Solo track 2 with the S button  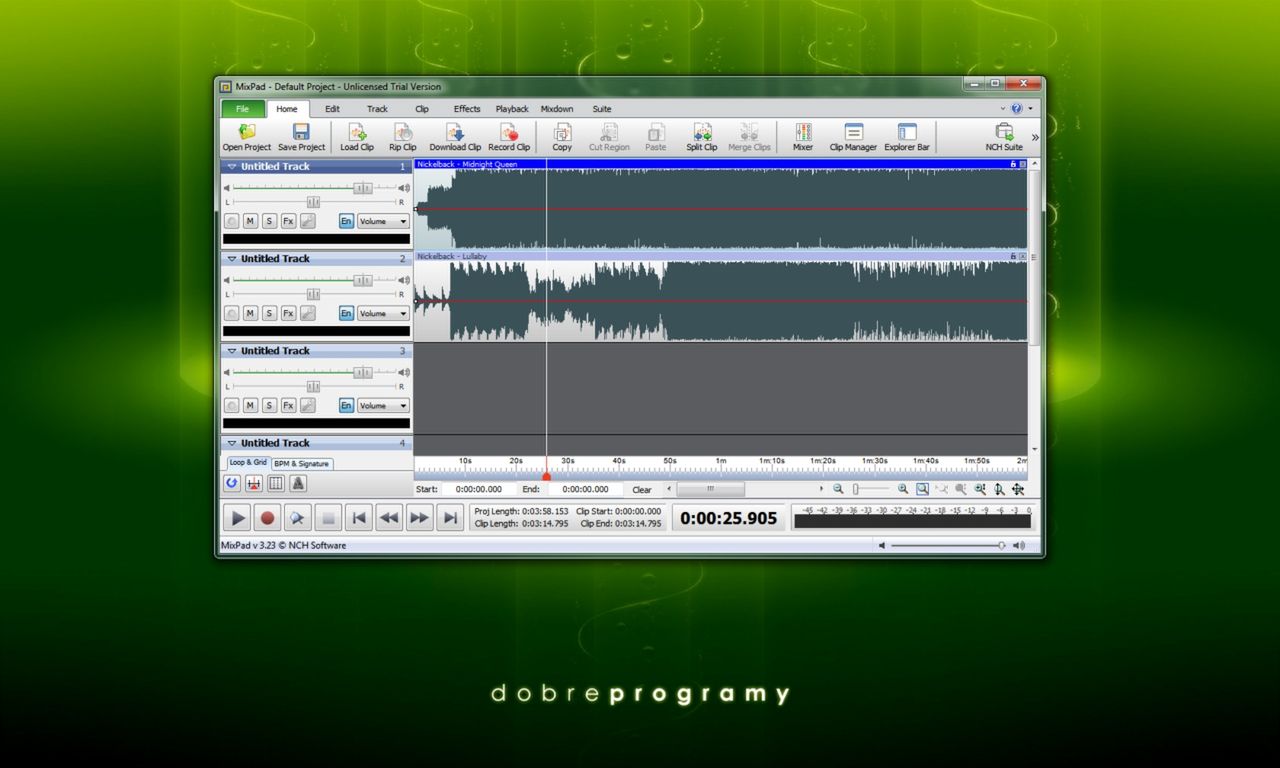click(x=269, y=313)
